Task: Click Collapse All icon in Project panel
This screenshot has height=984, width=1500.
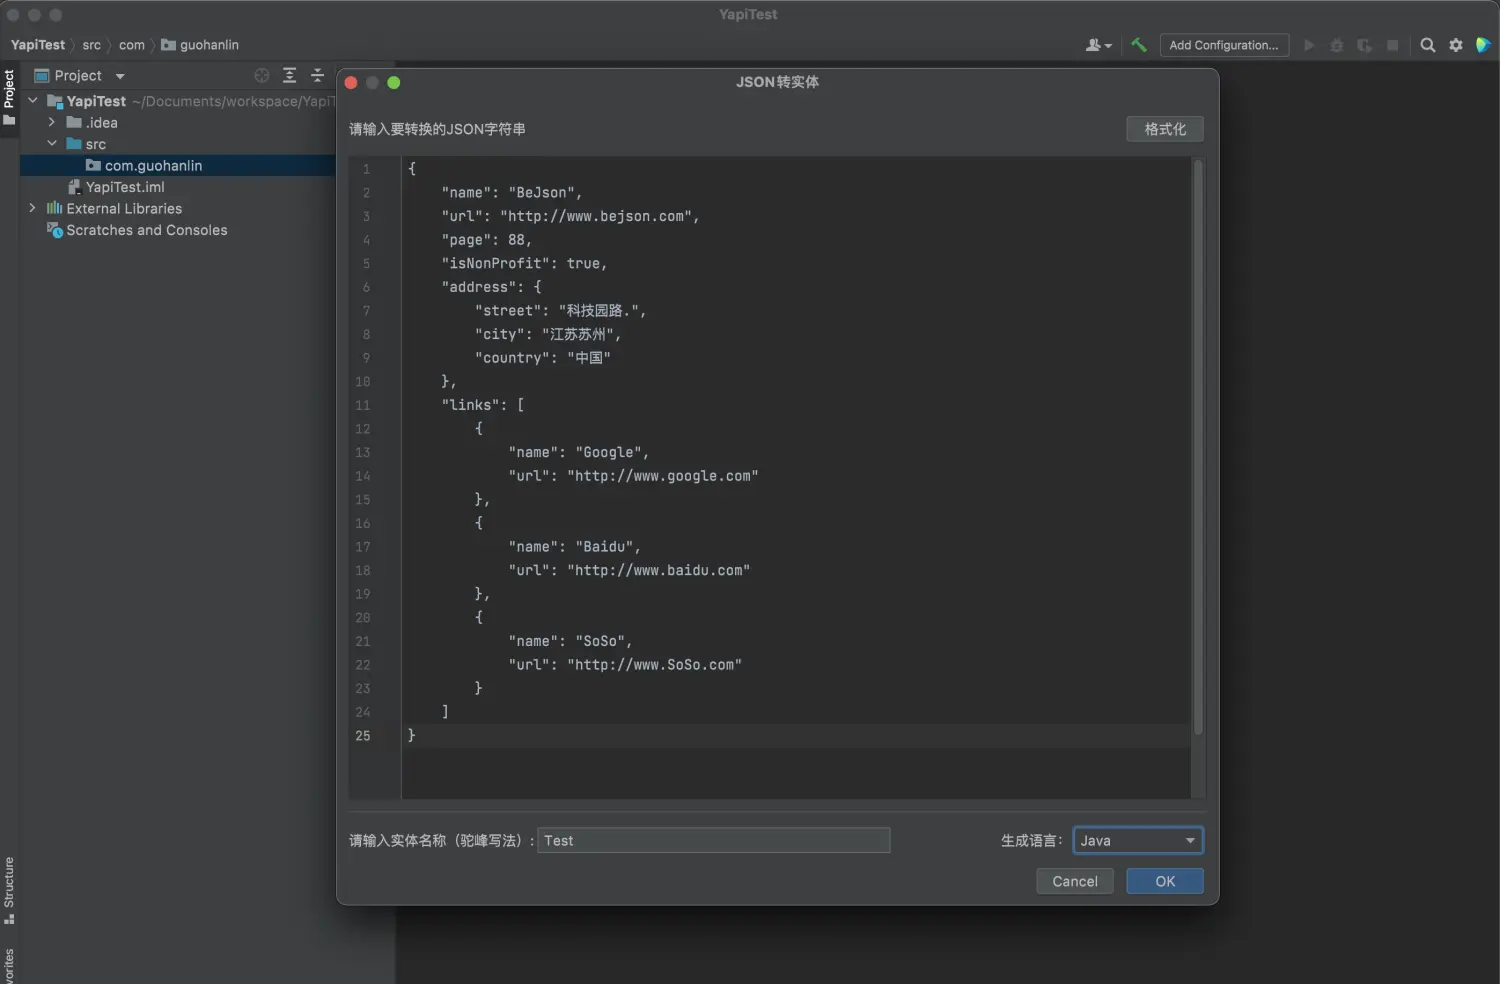Action: coord(317,76)
